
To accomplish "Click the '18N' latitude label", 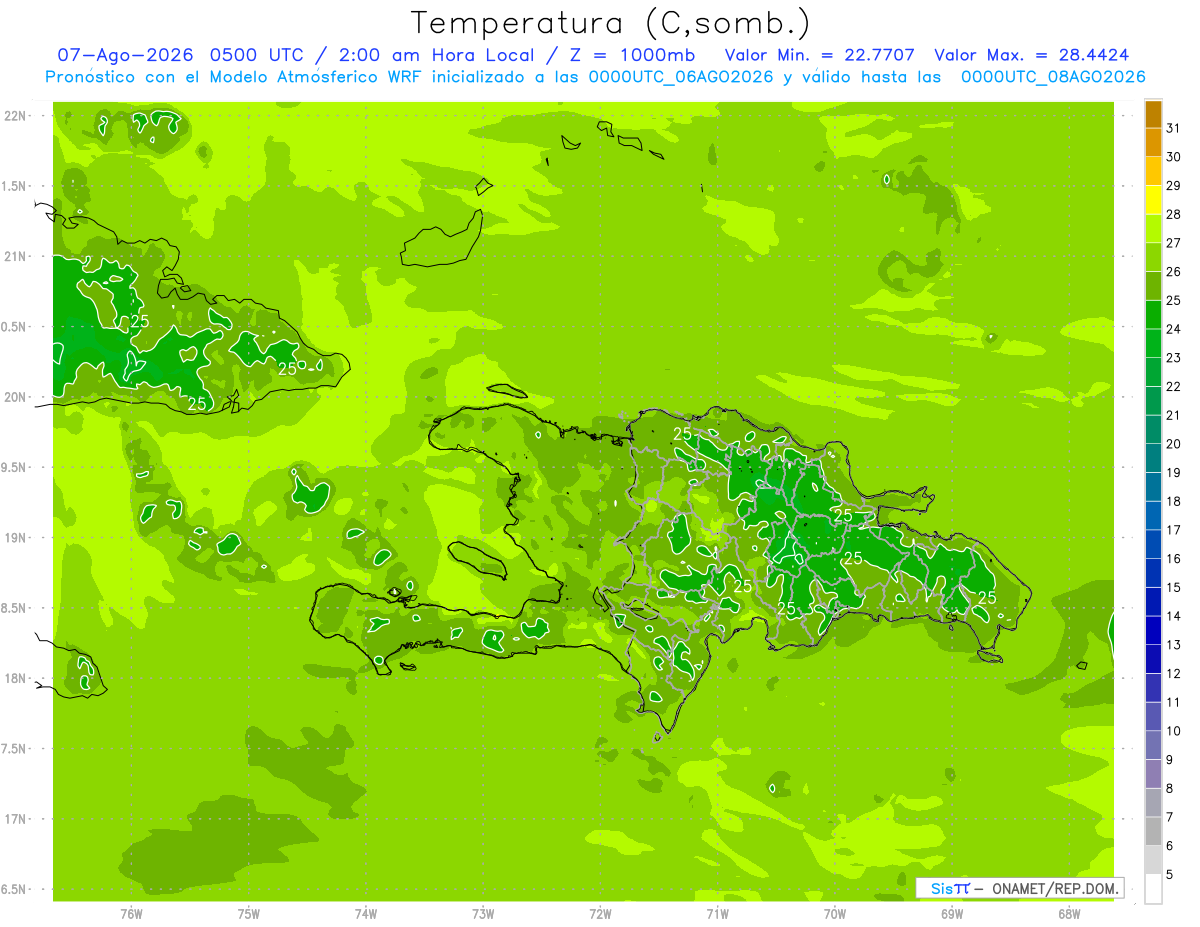I will pos(14,678).
